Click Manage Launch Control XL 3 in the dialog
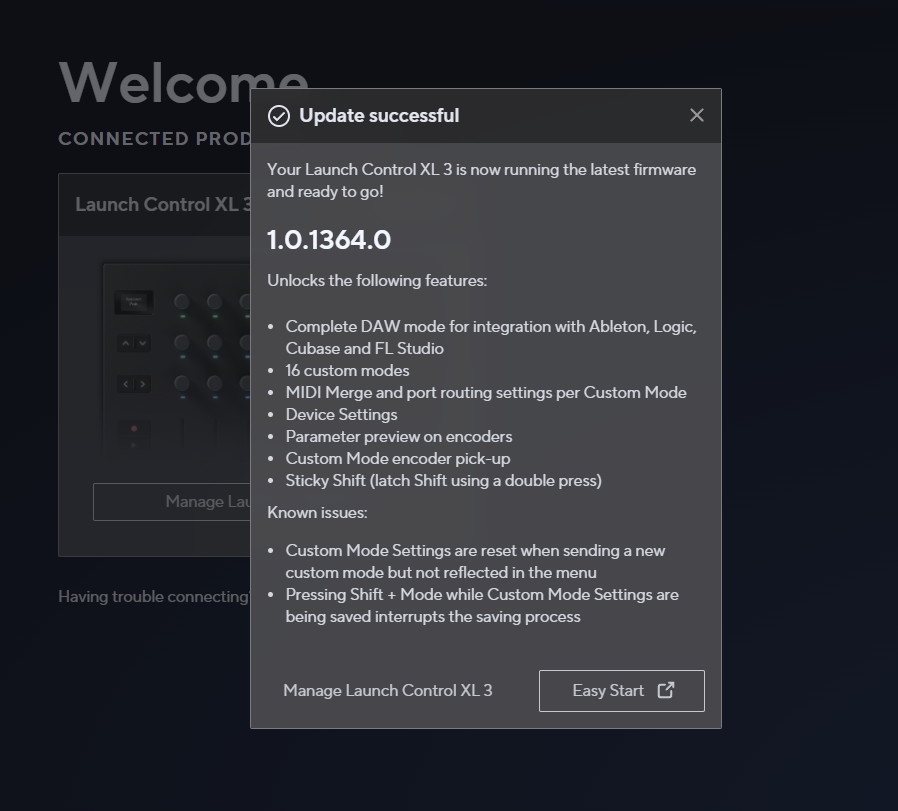This screenshot has width=898, height=811. (x=388, y=691)
